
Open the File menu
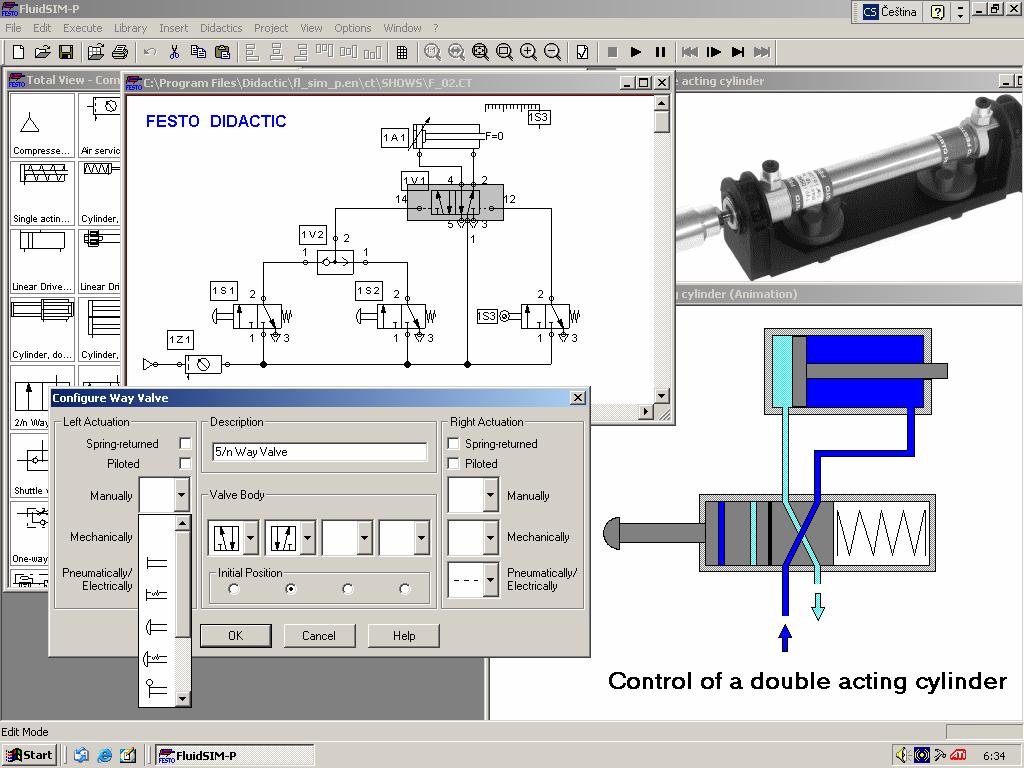tap(13, 28)
